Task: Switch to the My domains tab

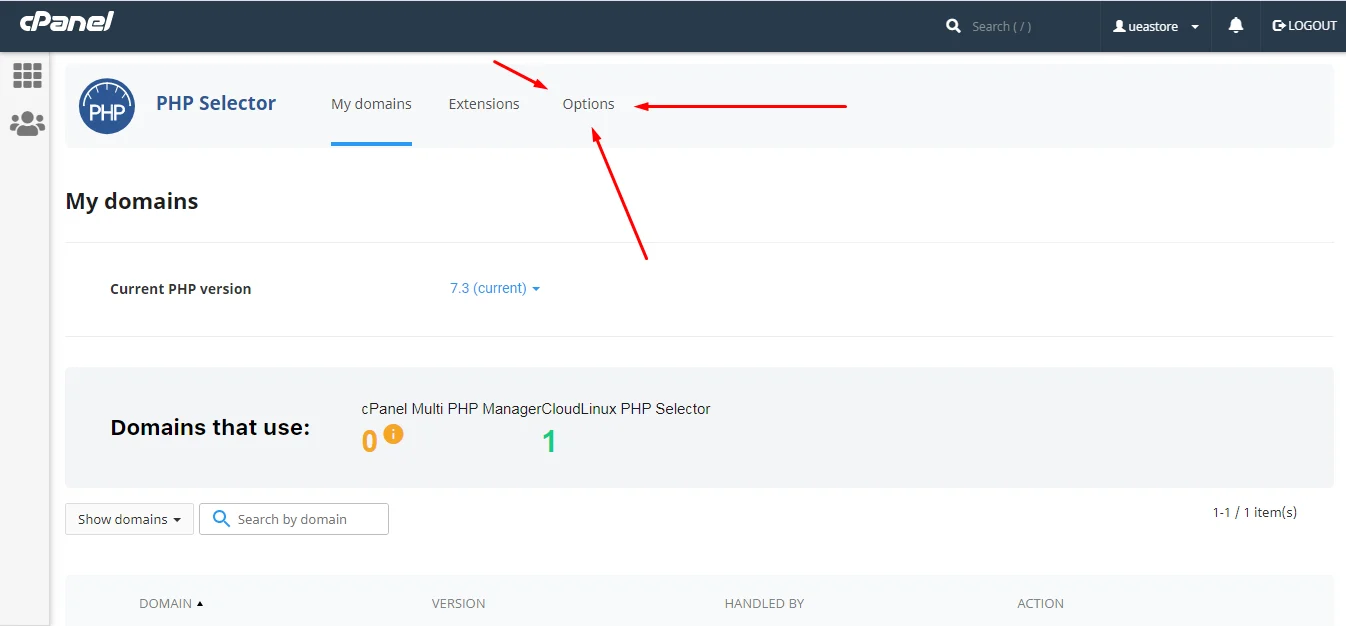Action: tap(371, 104)
